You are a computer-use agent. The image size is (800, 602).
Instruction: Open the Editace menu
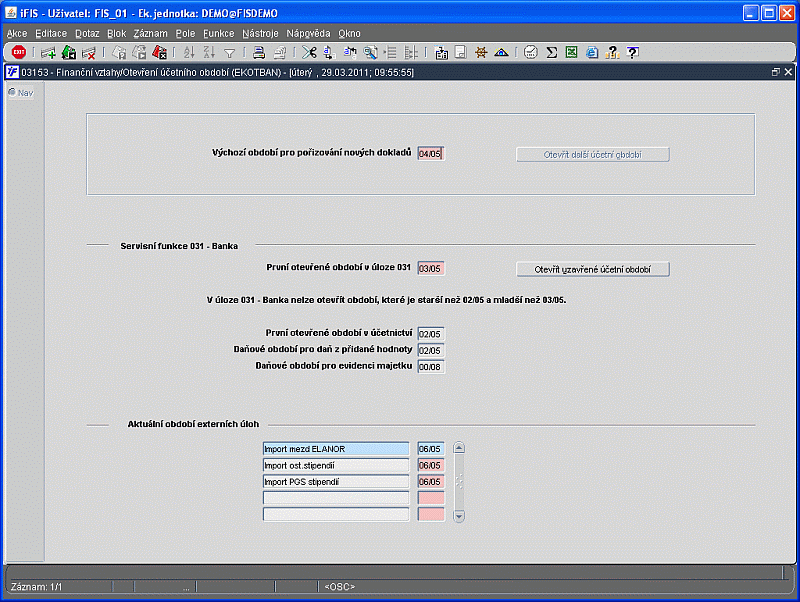click(51, 34)
